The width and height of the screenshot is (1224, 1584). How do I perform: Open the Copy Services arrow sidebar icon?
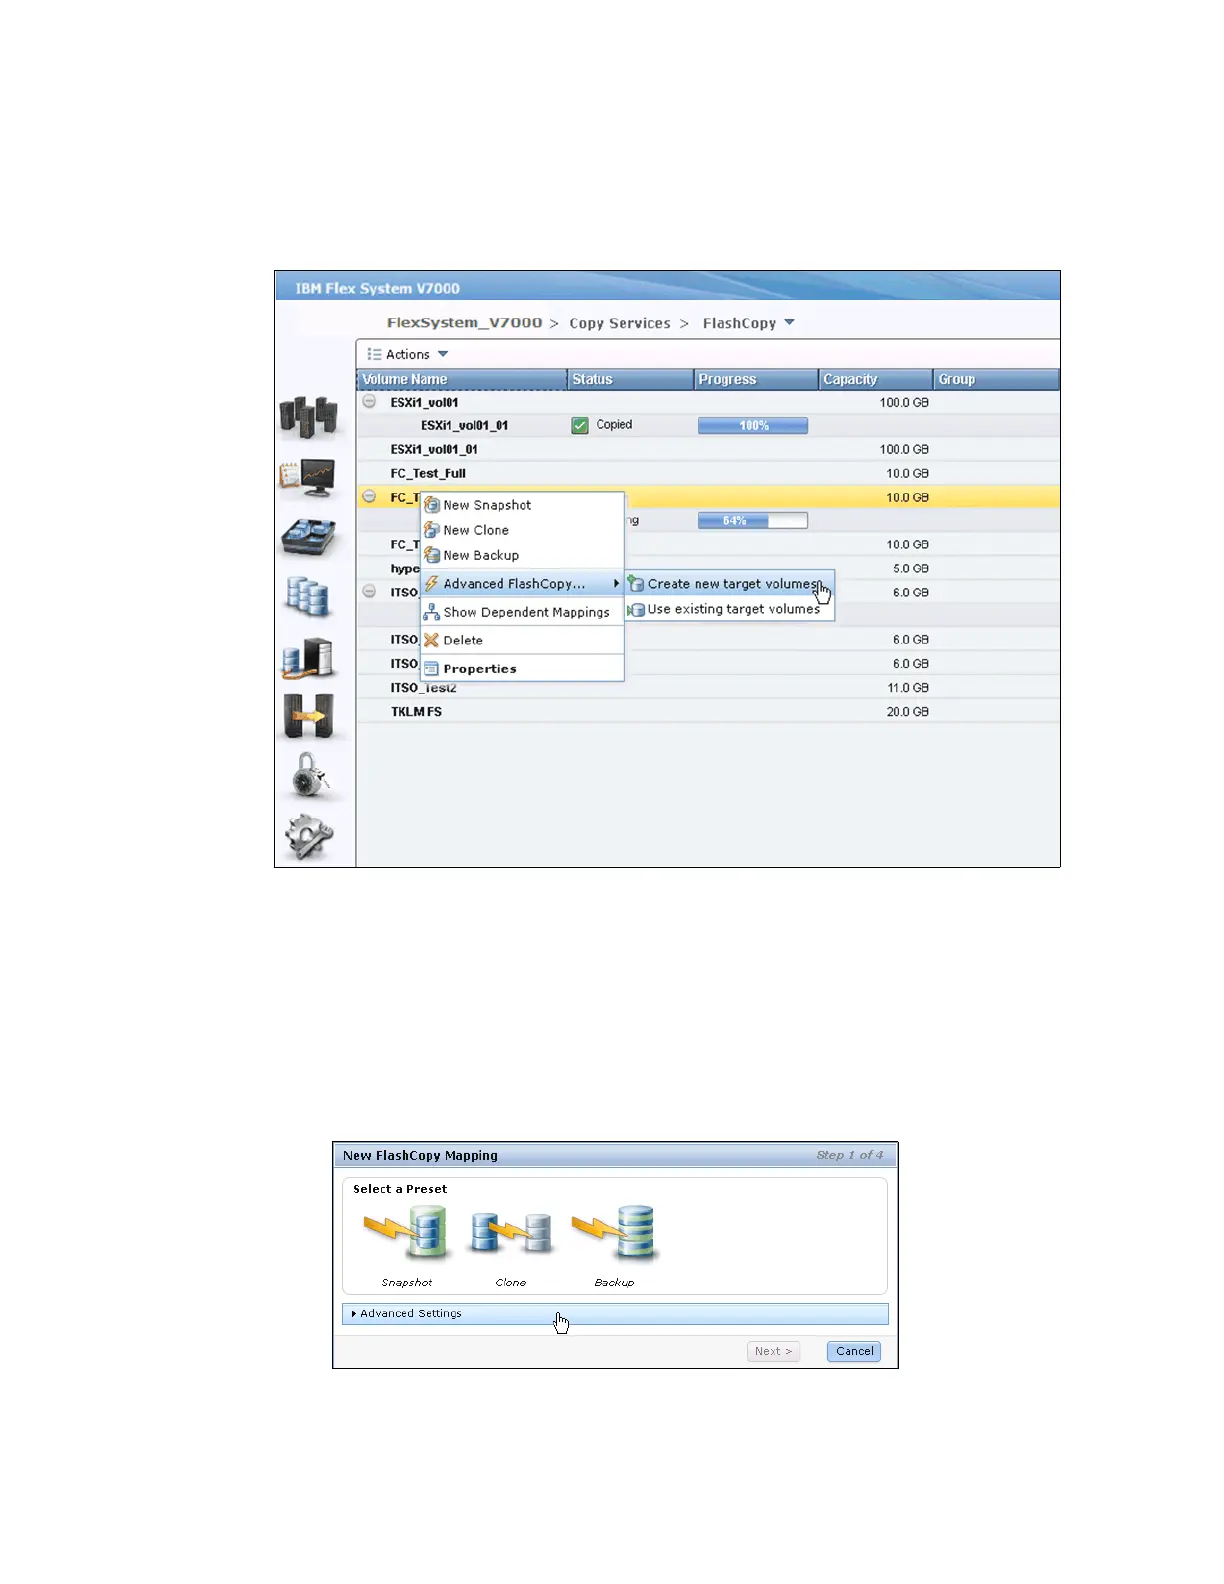point(308,716)
